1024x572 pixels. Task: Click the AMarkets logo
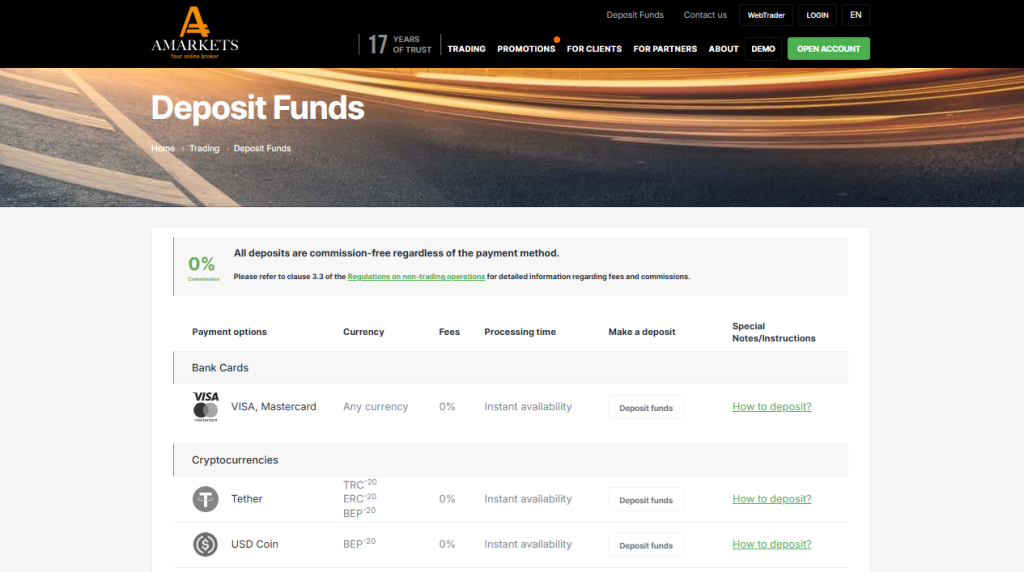[x=195, y=33]
